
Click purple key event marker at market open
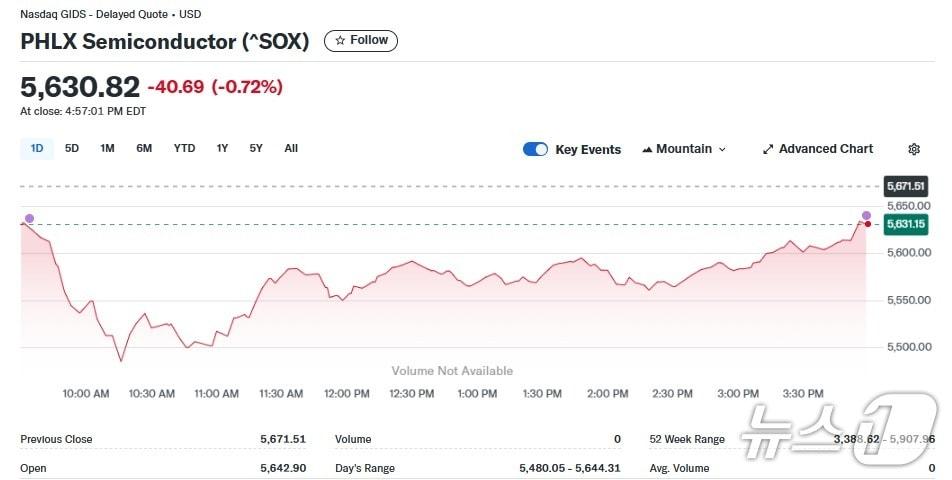point(29,218)
